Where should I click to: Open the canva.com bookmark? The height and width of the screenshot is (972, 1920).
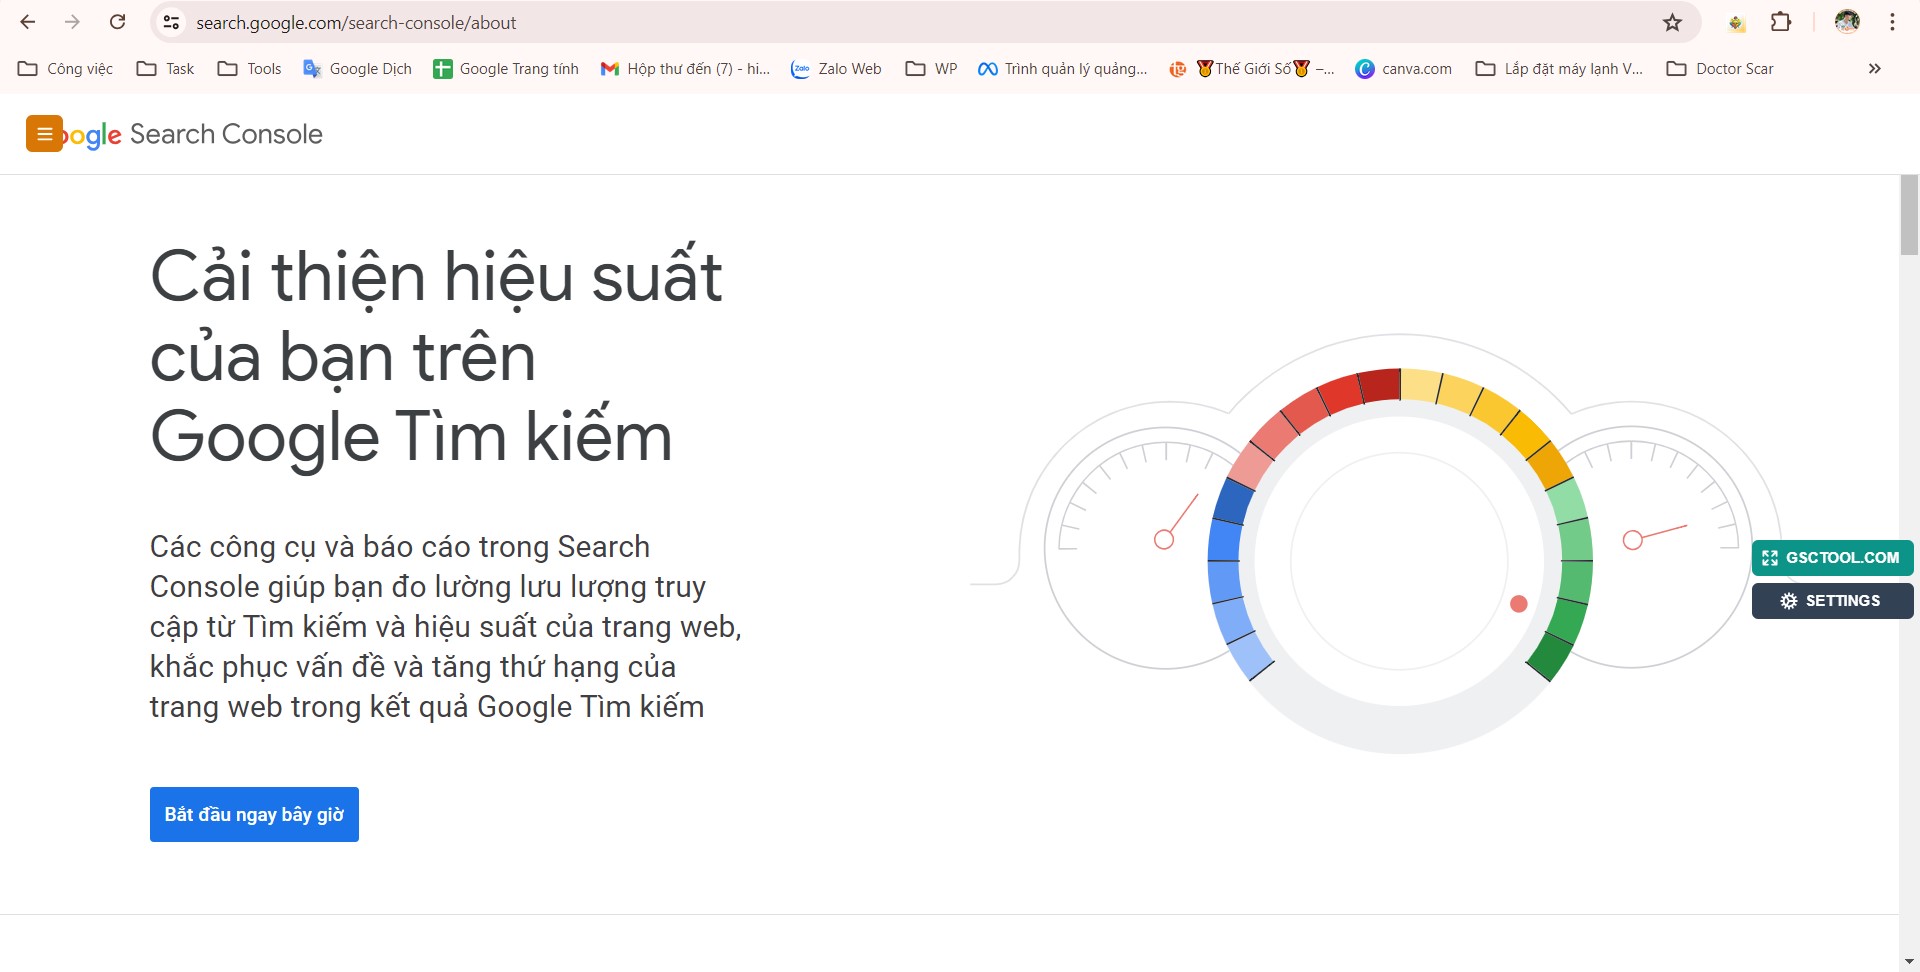[1403, 68]
